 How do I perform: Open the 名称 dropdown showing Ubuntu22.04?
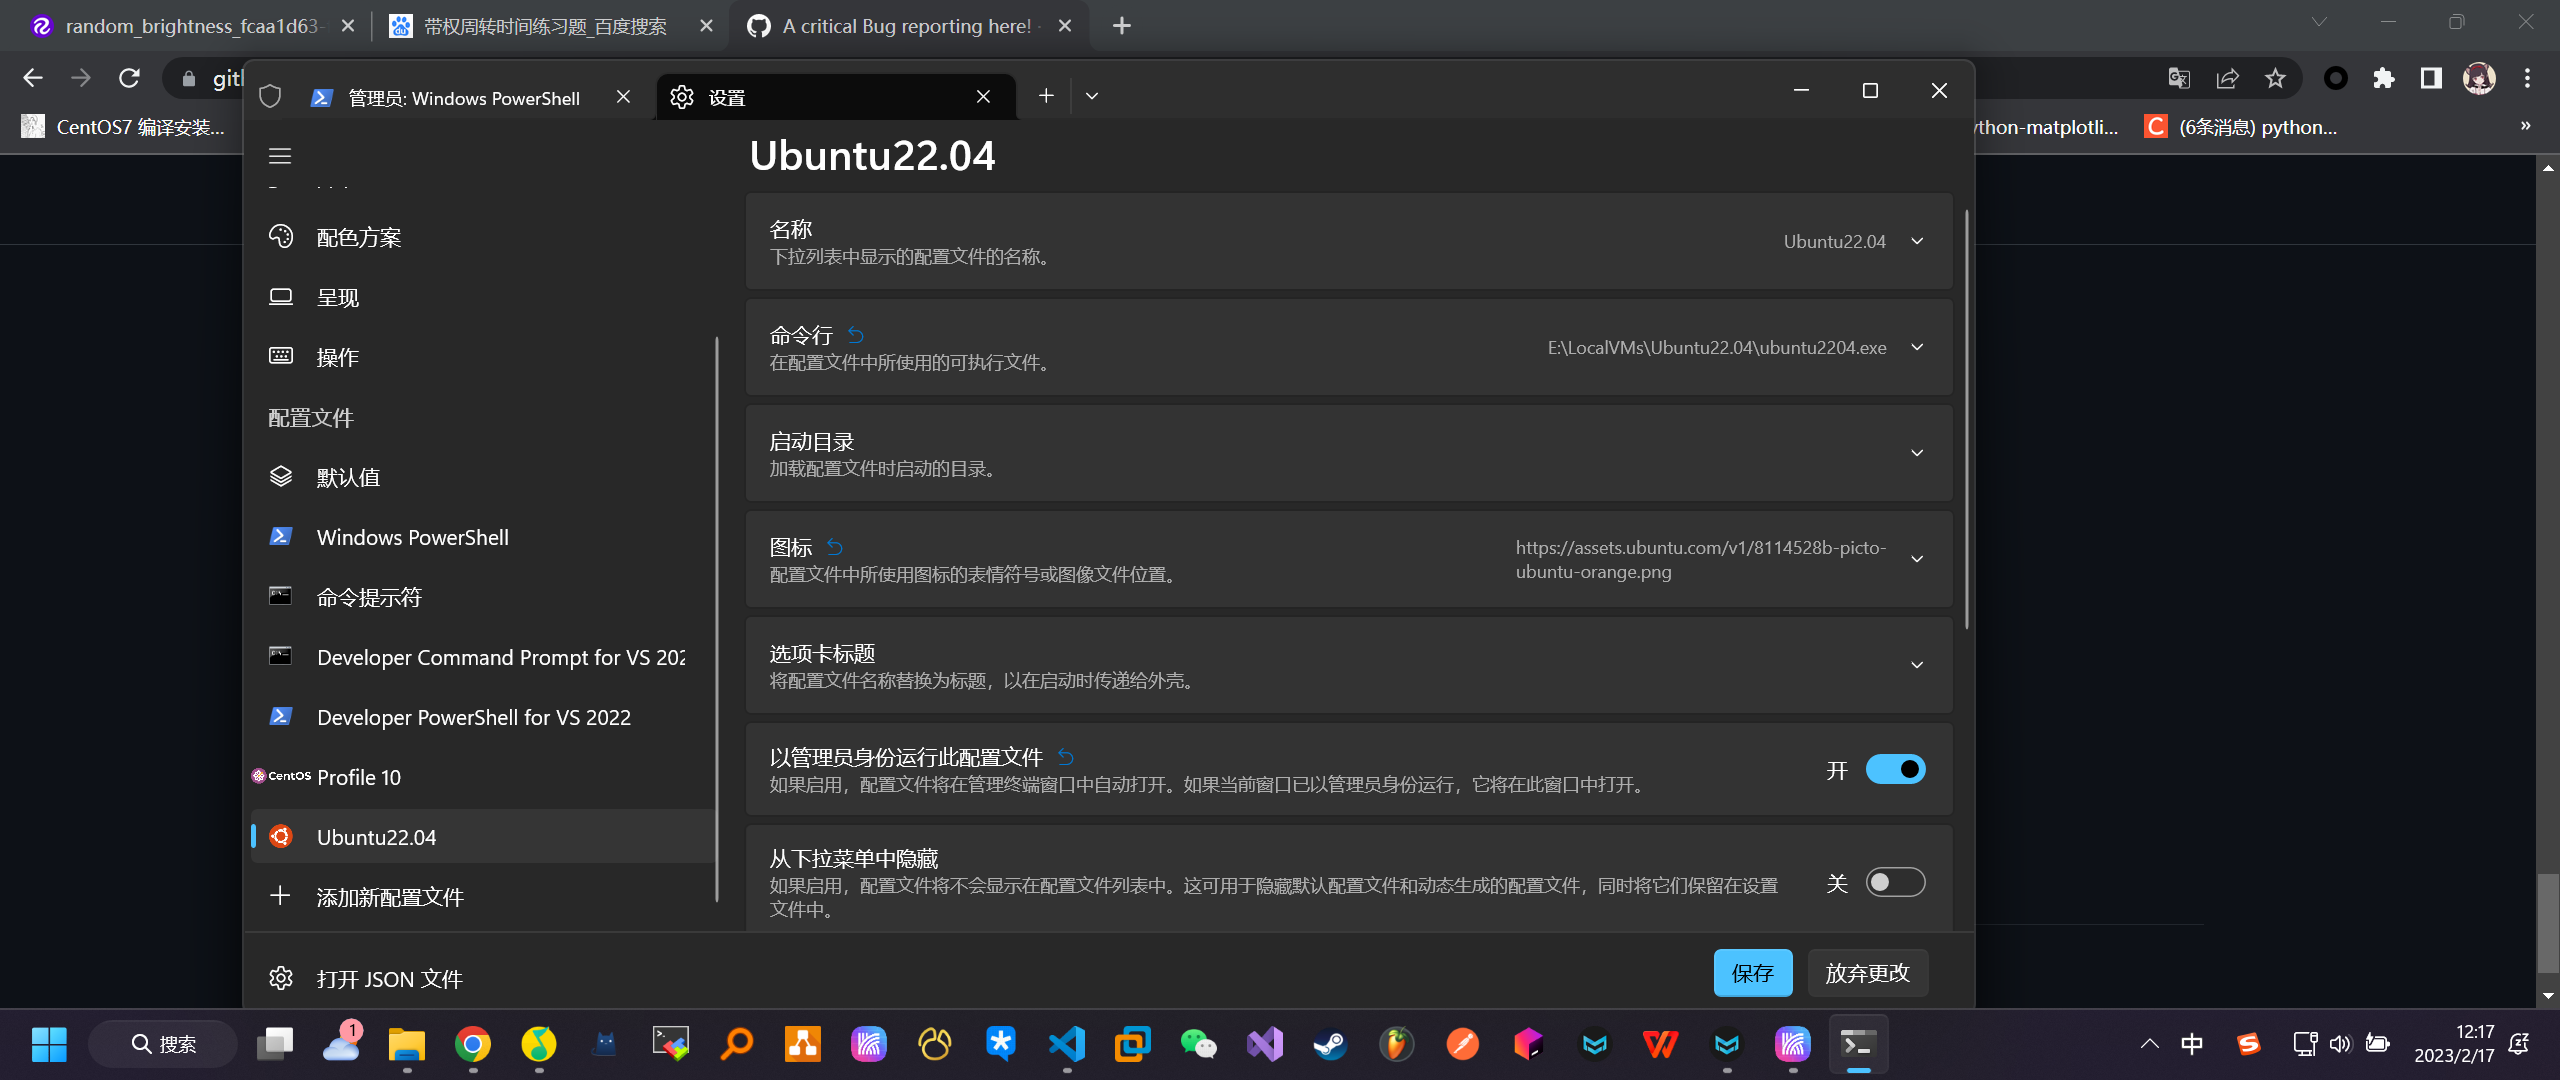click(x=1917, y=241)
